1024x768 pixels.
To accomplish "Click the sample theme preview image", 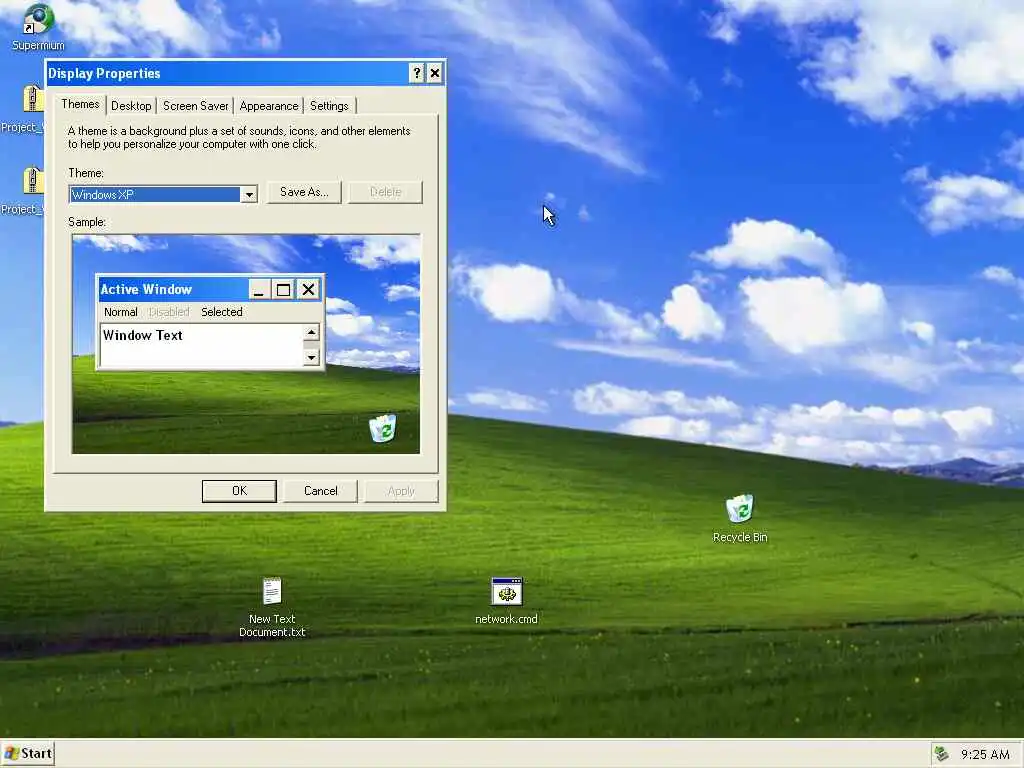I will click(246, 344).
